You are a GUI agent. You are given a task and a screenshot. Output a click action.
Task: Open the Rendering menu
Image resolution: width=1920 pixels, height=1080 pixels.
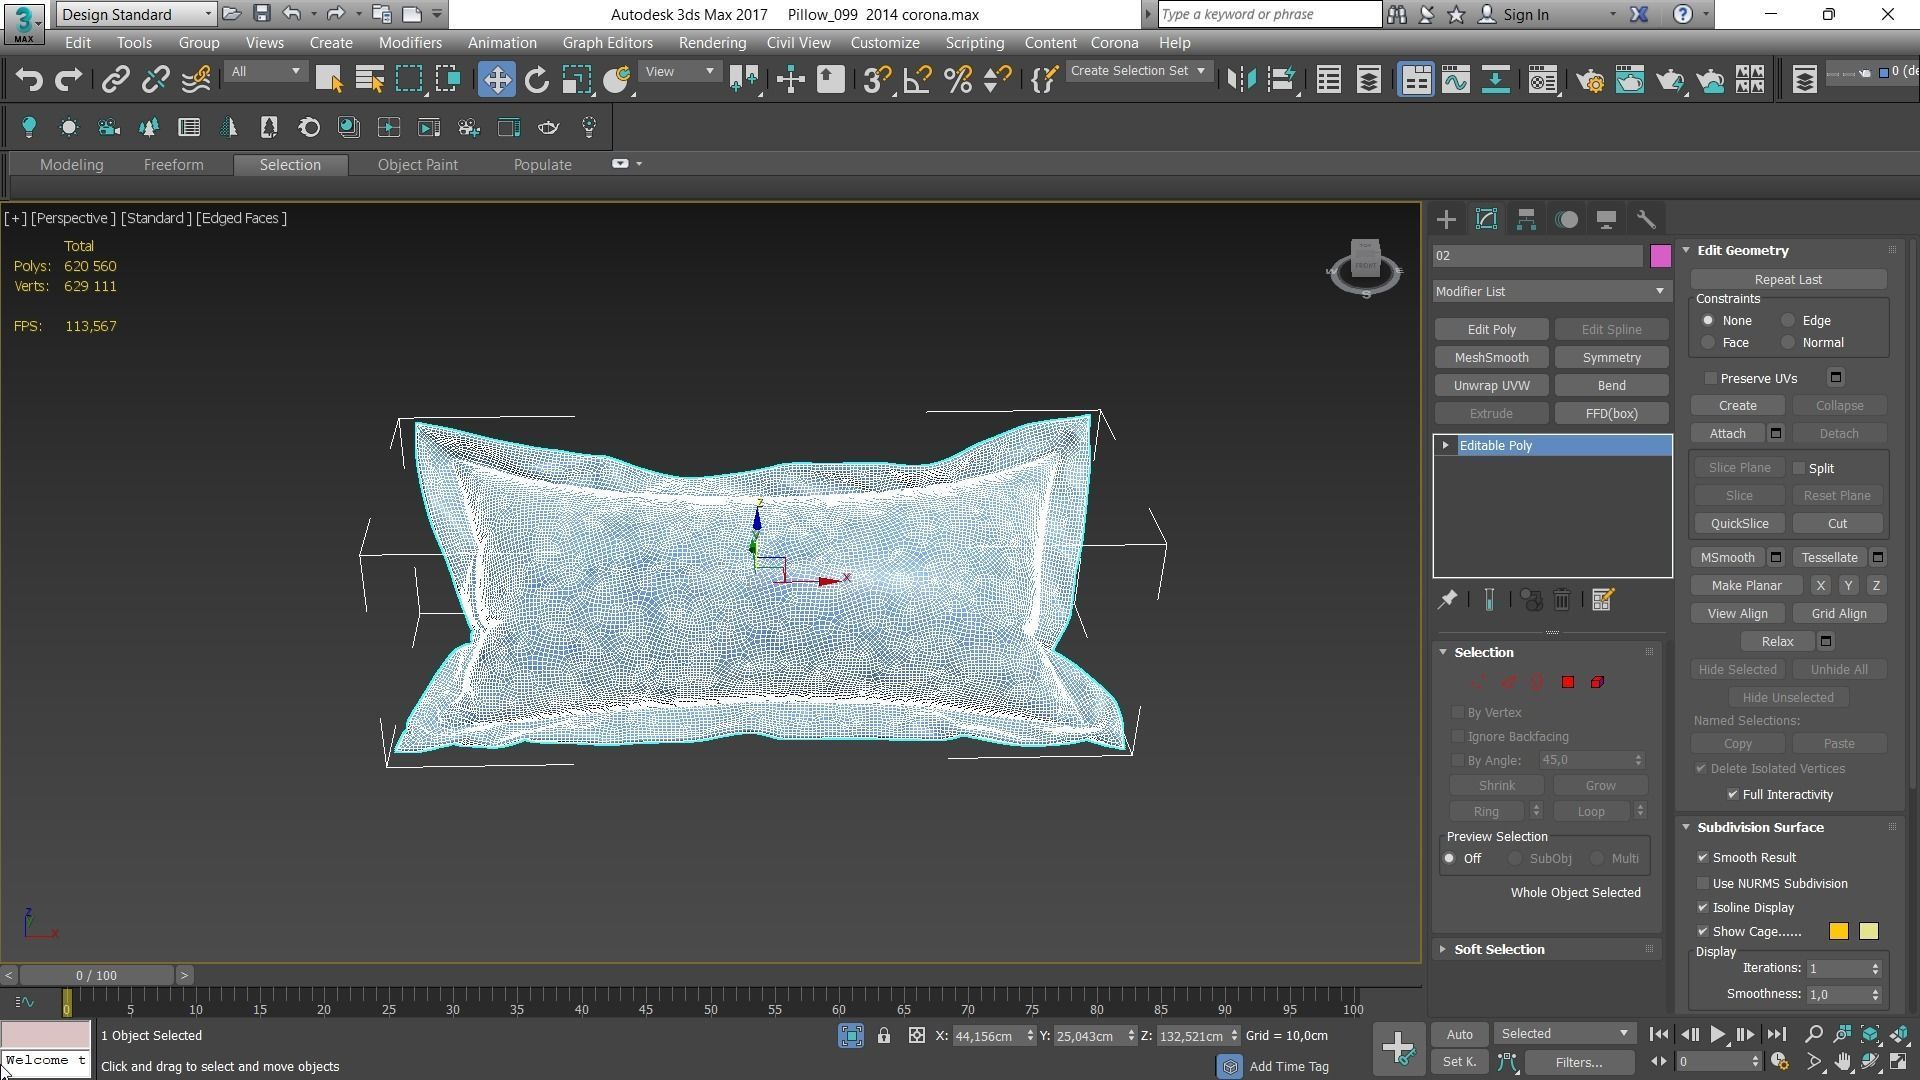[712, 43]
